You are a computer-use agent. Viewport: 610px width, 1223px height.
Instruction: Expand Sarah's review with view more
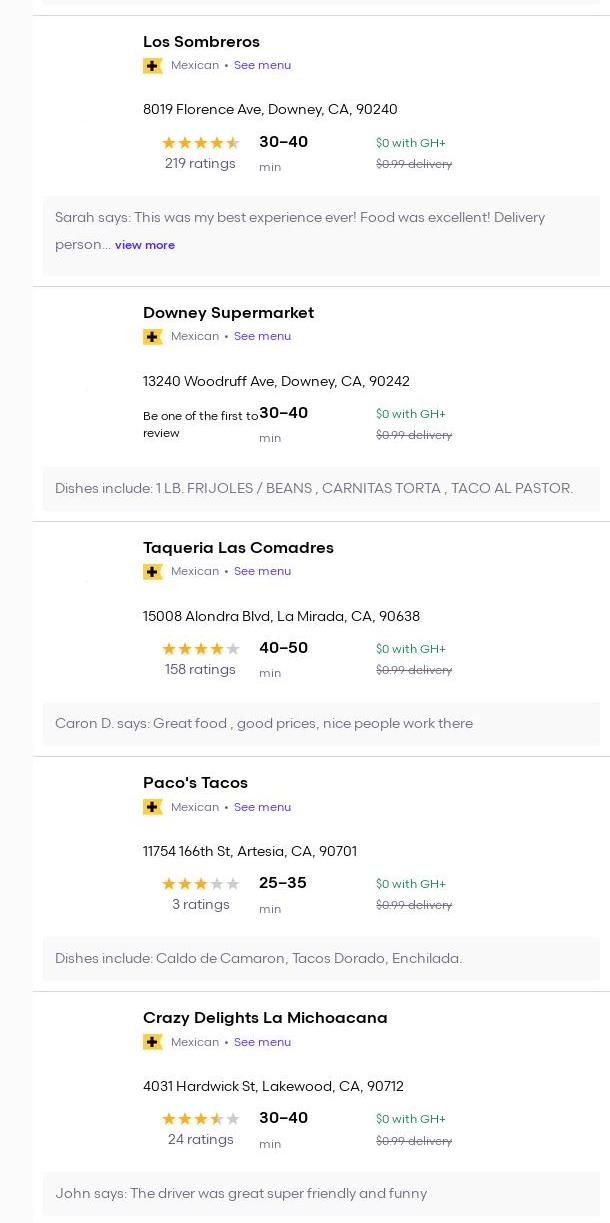coord(145,245)
